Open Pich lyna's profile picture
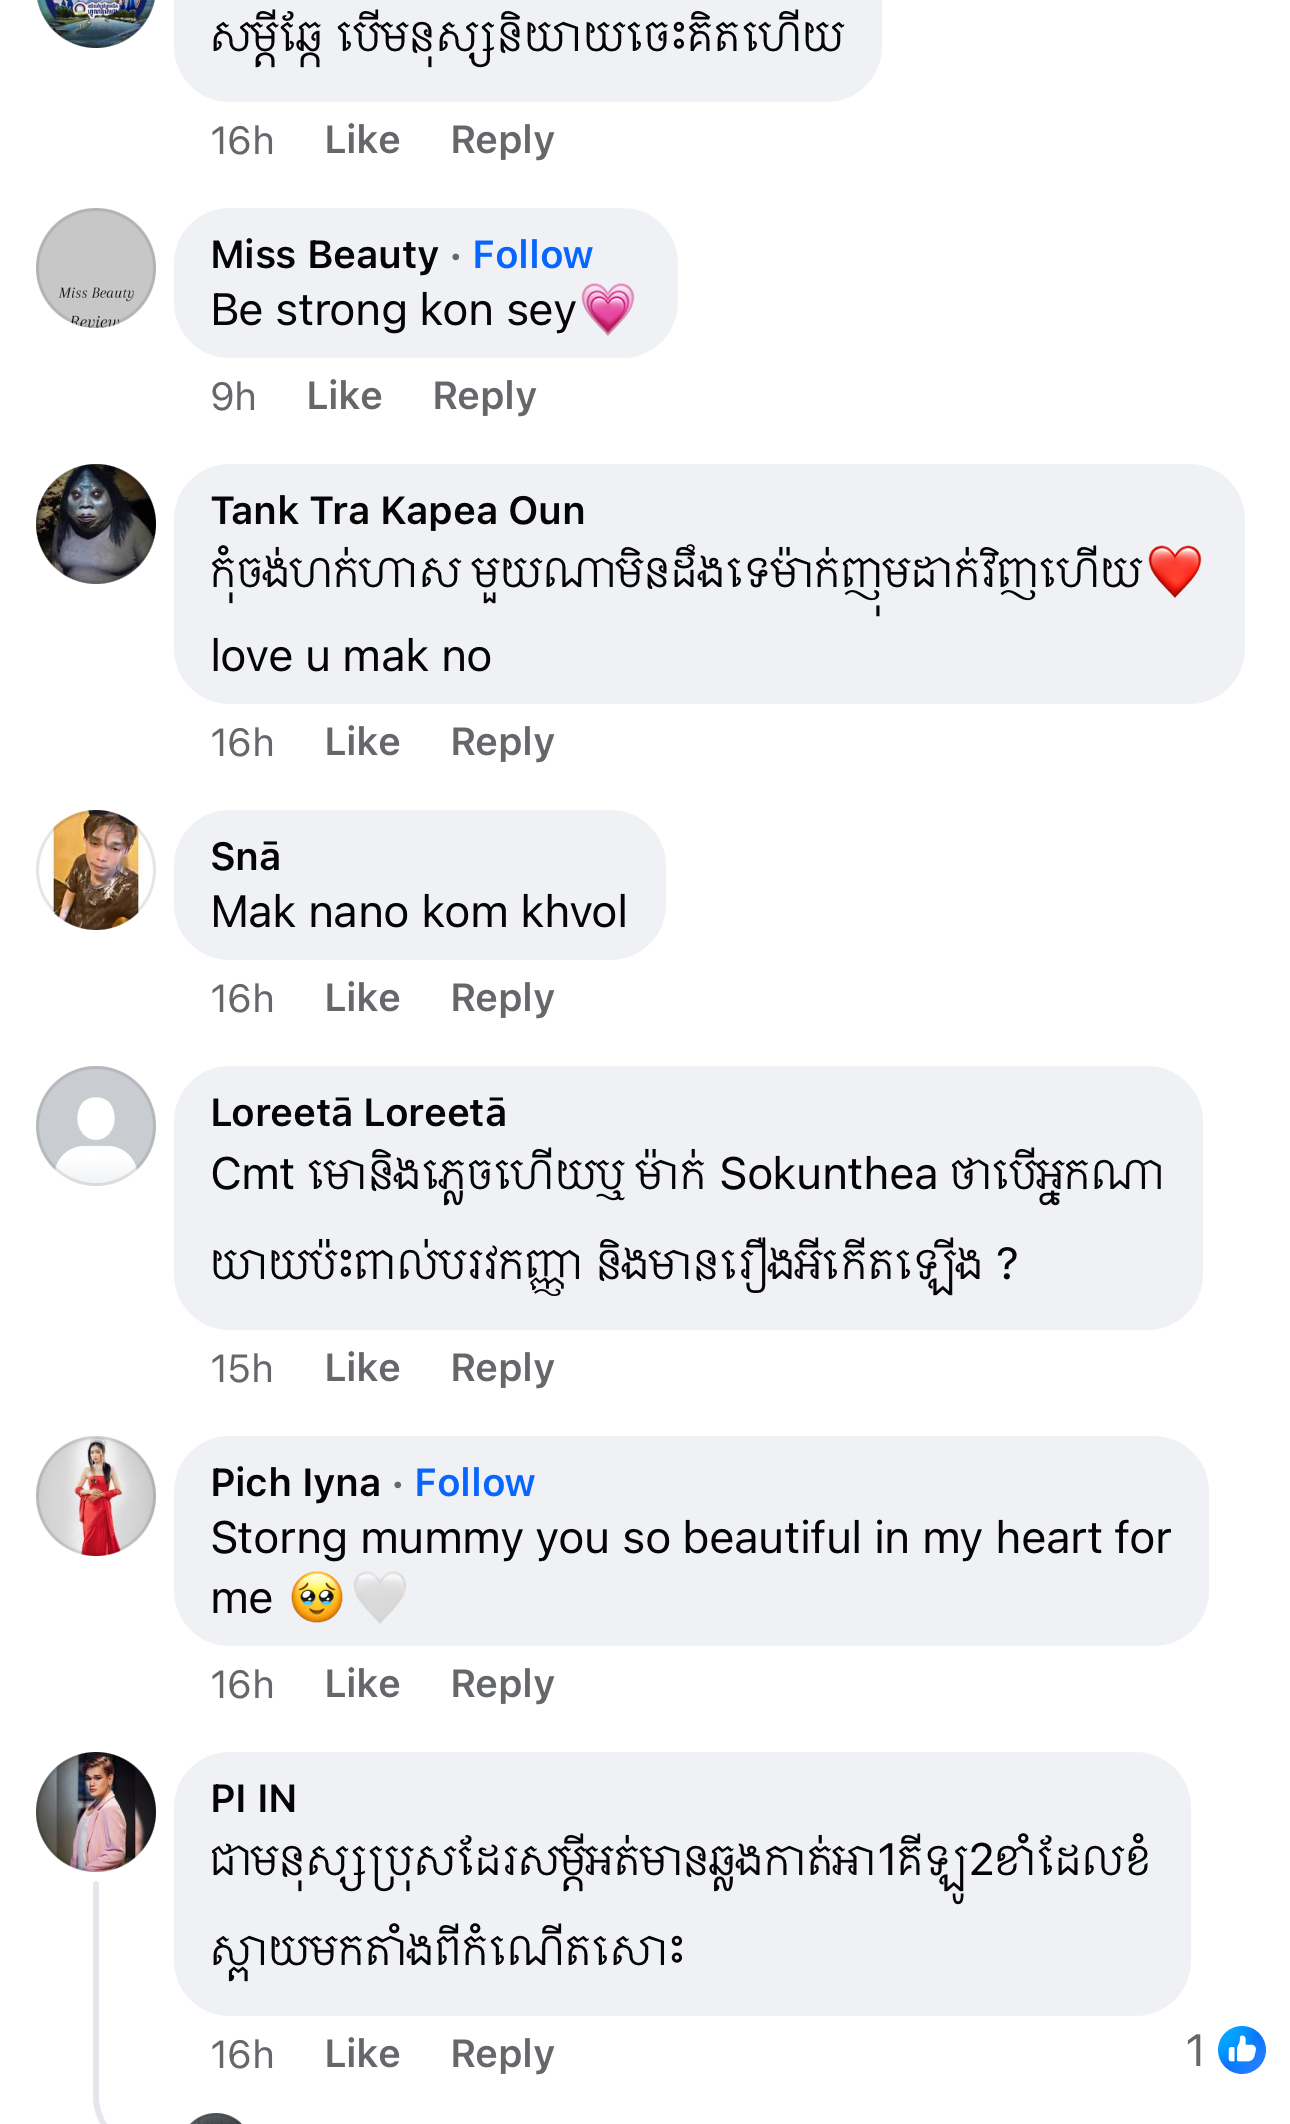The width and height of the screenshot is (1290, 2124). [x=96, y=1496]
